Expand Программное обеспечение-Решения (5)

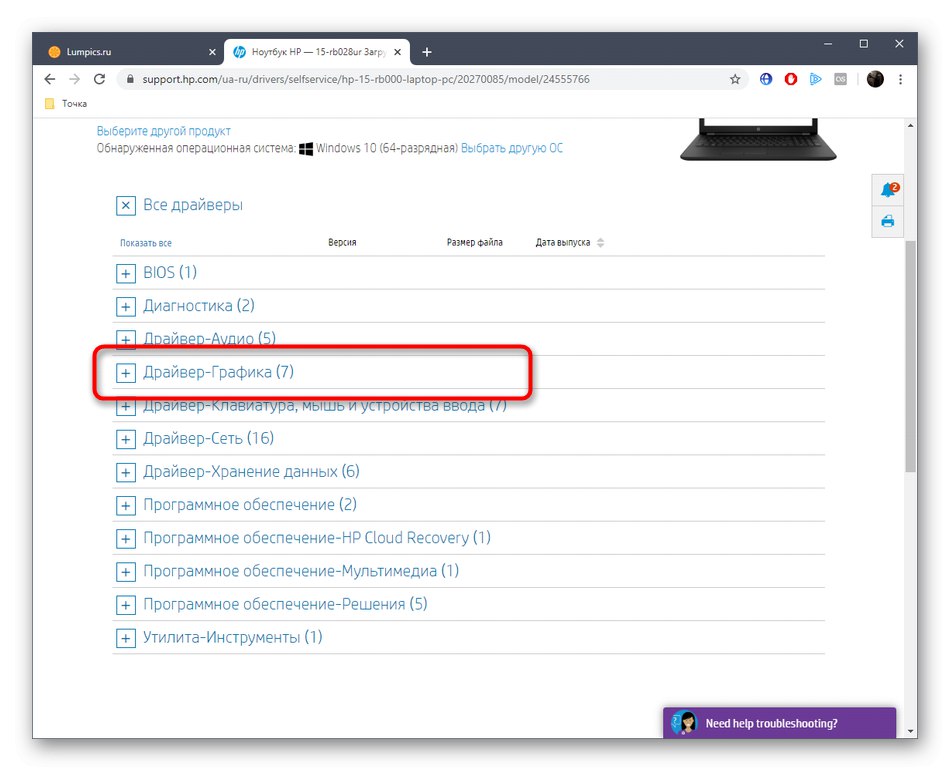coord(125,605)
